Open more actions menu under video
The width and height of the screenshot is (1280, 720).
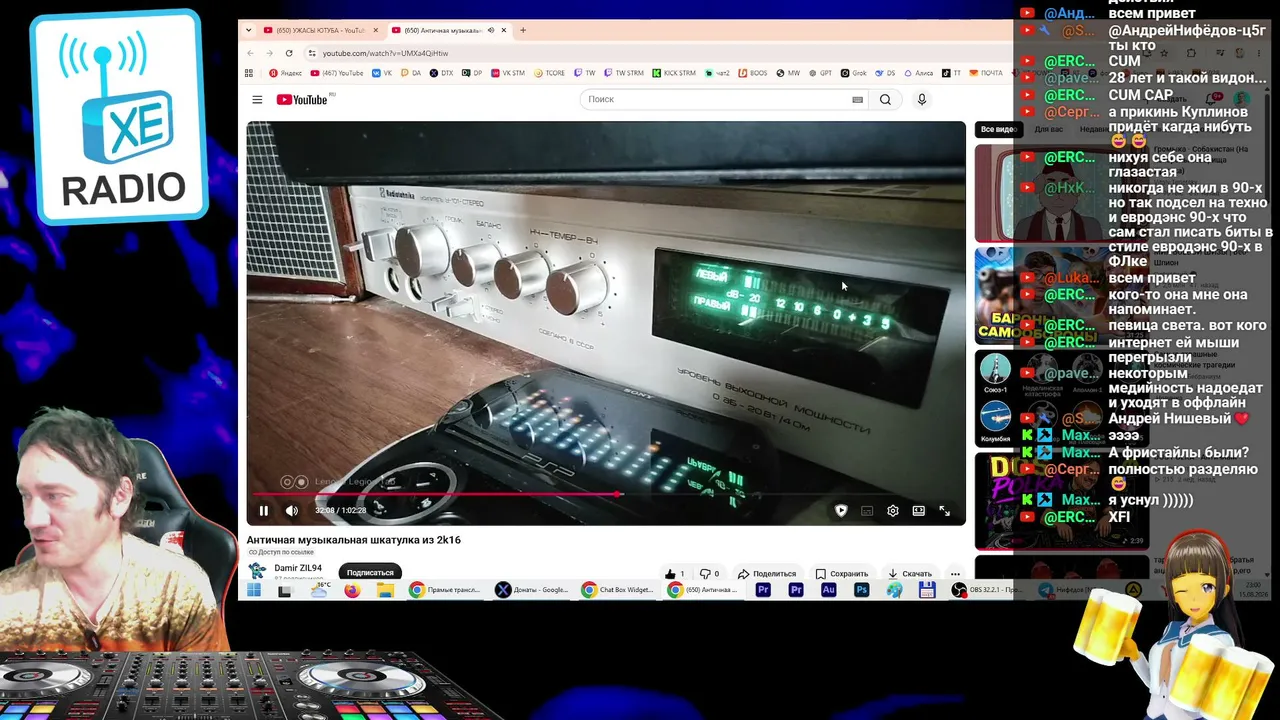click(x=955, y=574)
